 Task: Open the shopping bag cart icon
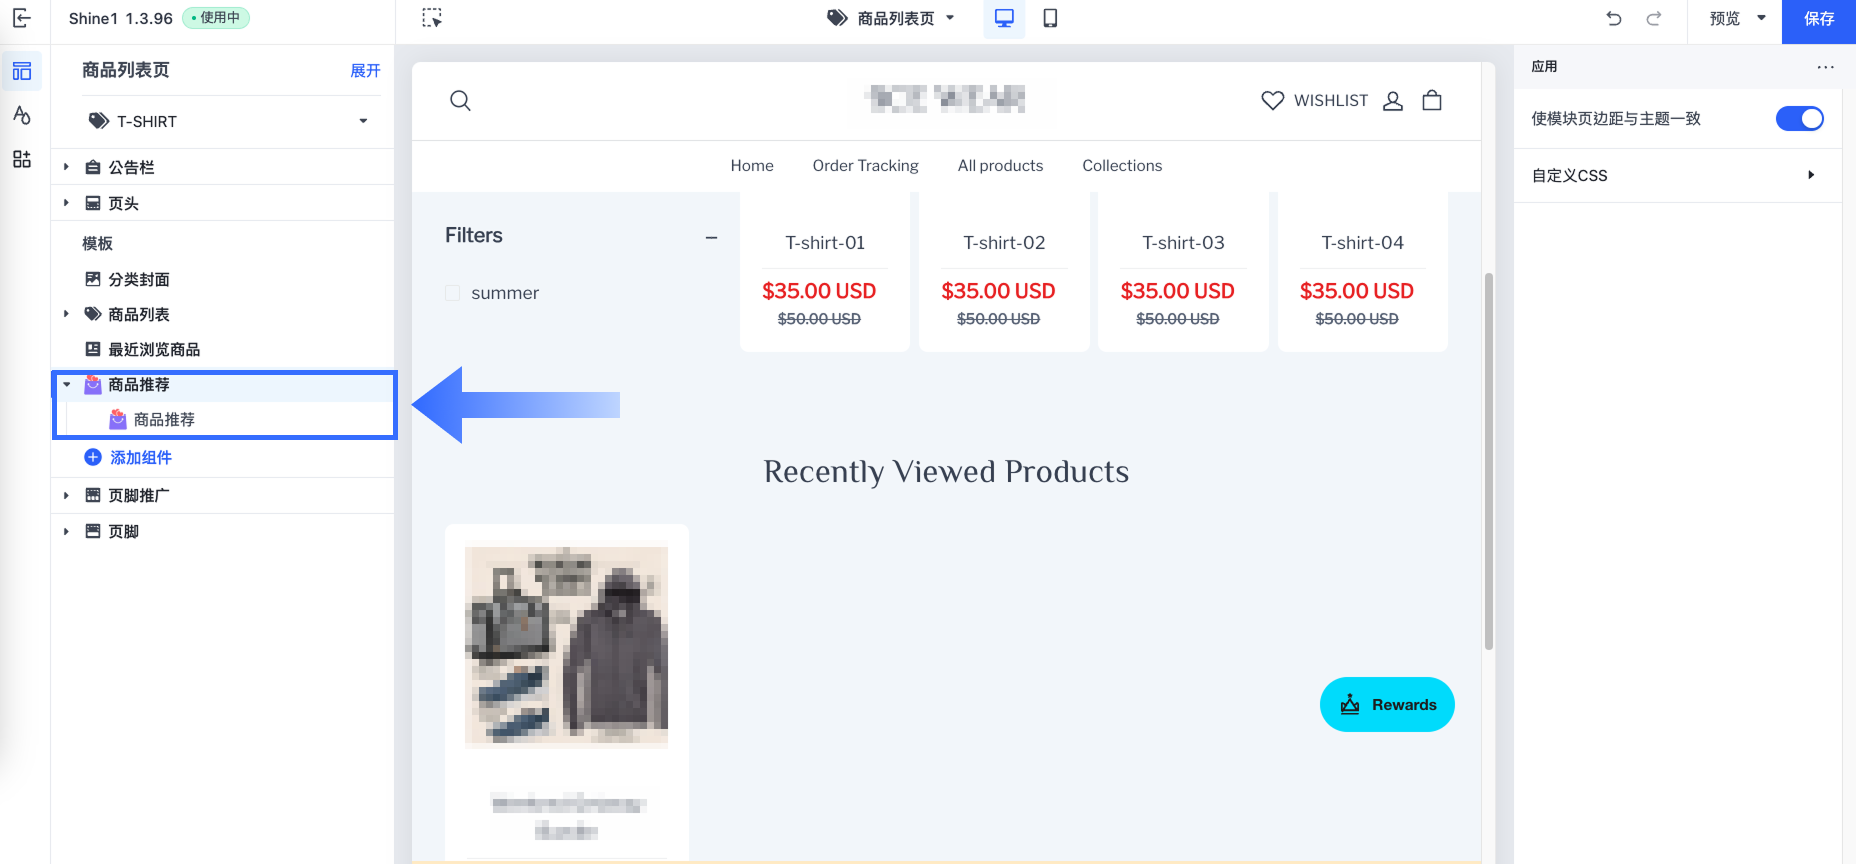point(1432,100)
